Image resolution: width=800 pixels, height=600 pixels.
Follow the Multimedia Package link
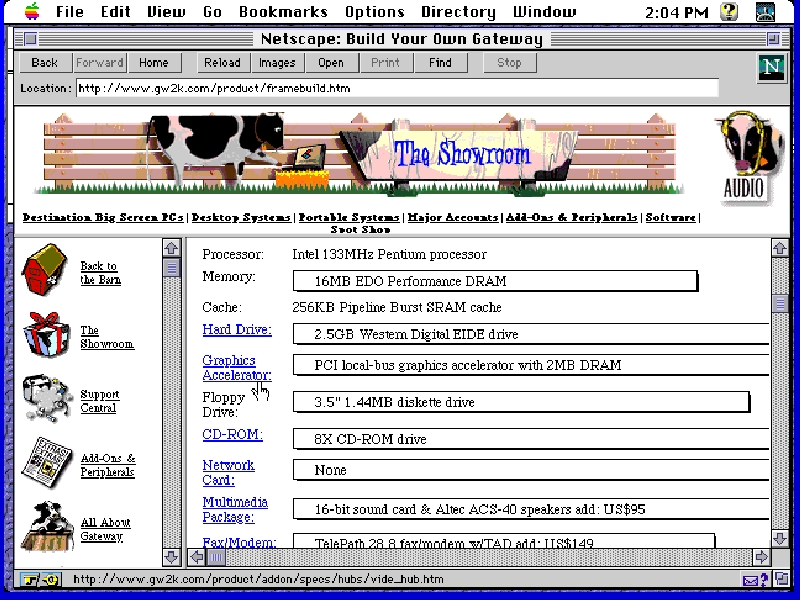(235, 510)
